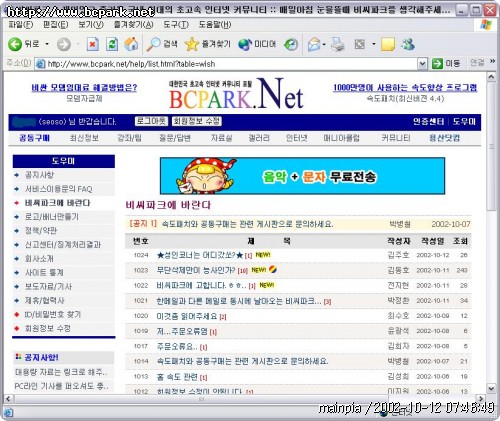Select ID/비밀번호 찾기 in the sidebar
This screenshot has width=500, height=421.
(x=53, y=314)
